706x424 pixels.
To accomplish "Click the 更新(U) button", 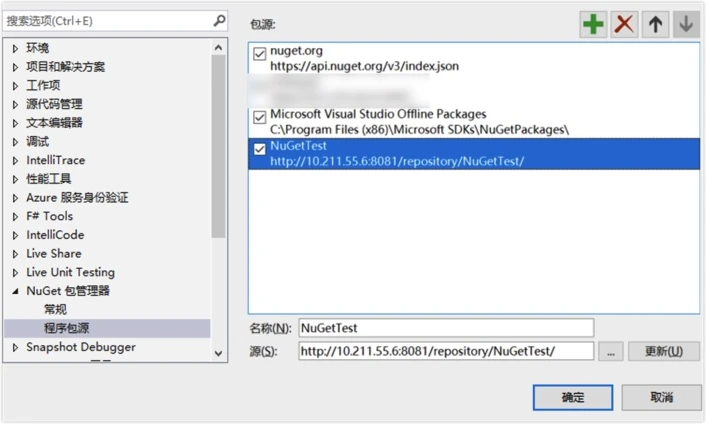I will [x=664, y=352].
